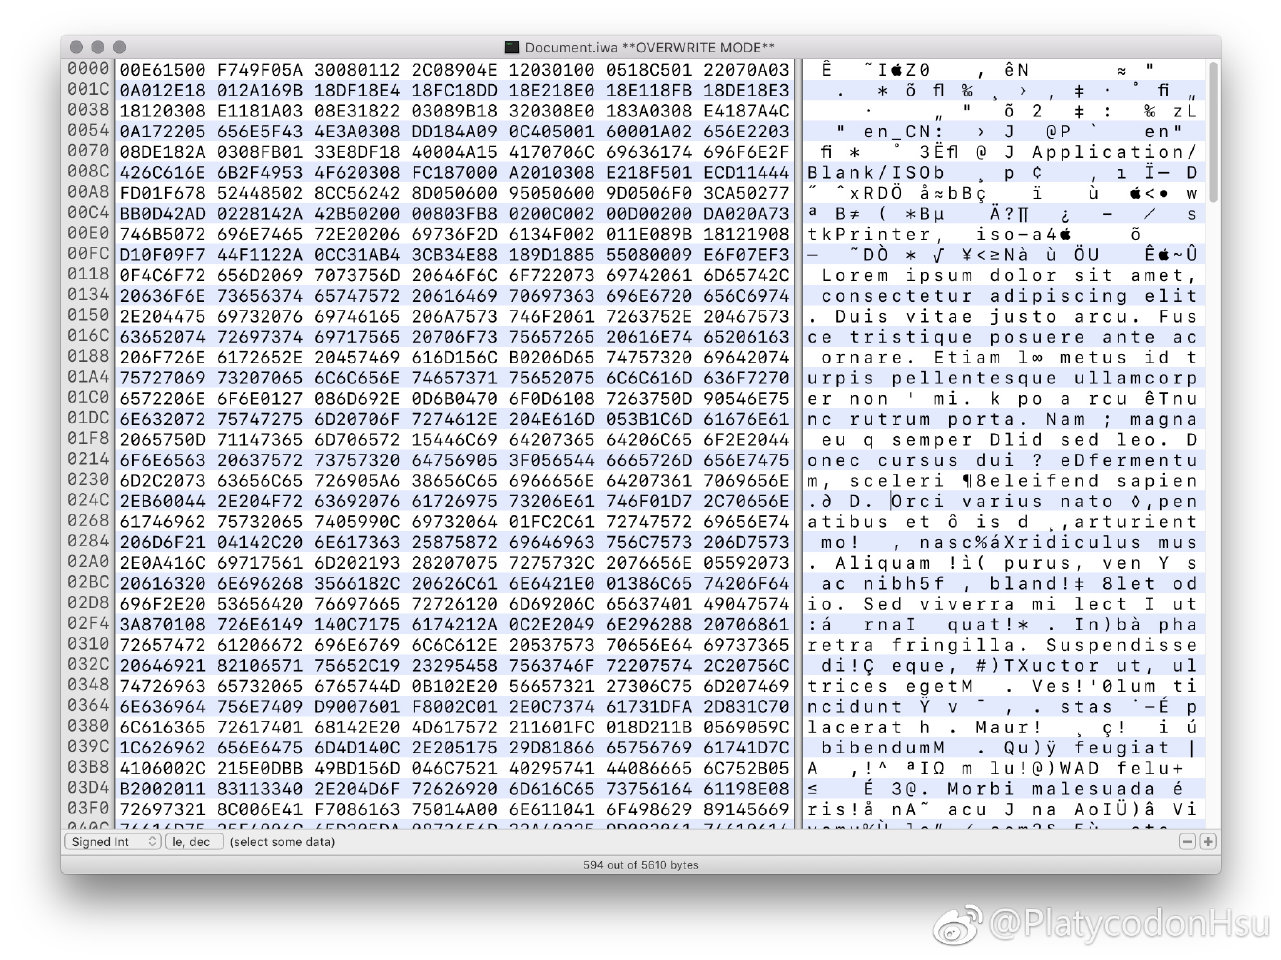Click the '594 out of 5610 bytes' status text

point(640,865)
